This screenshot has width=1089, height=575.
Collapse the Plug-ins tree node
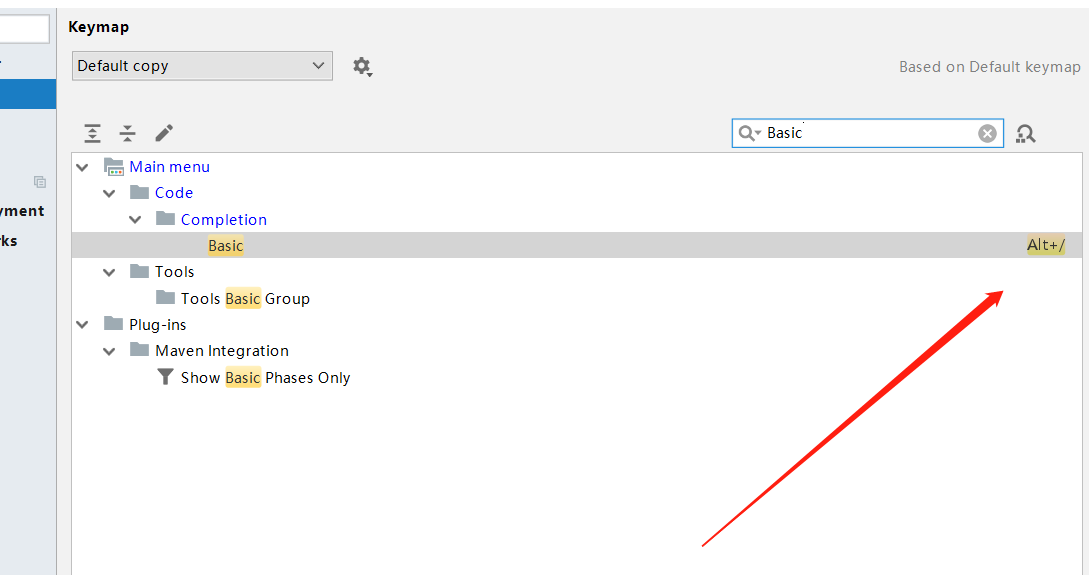pyautogui.click(x=83, y=324)
